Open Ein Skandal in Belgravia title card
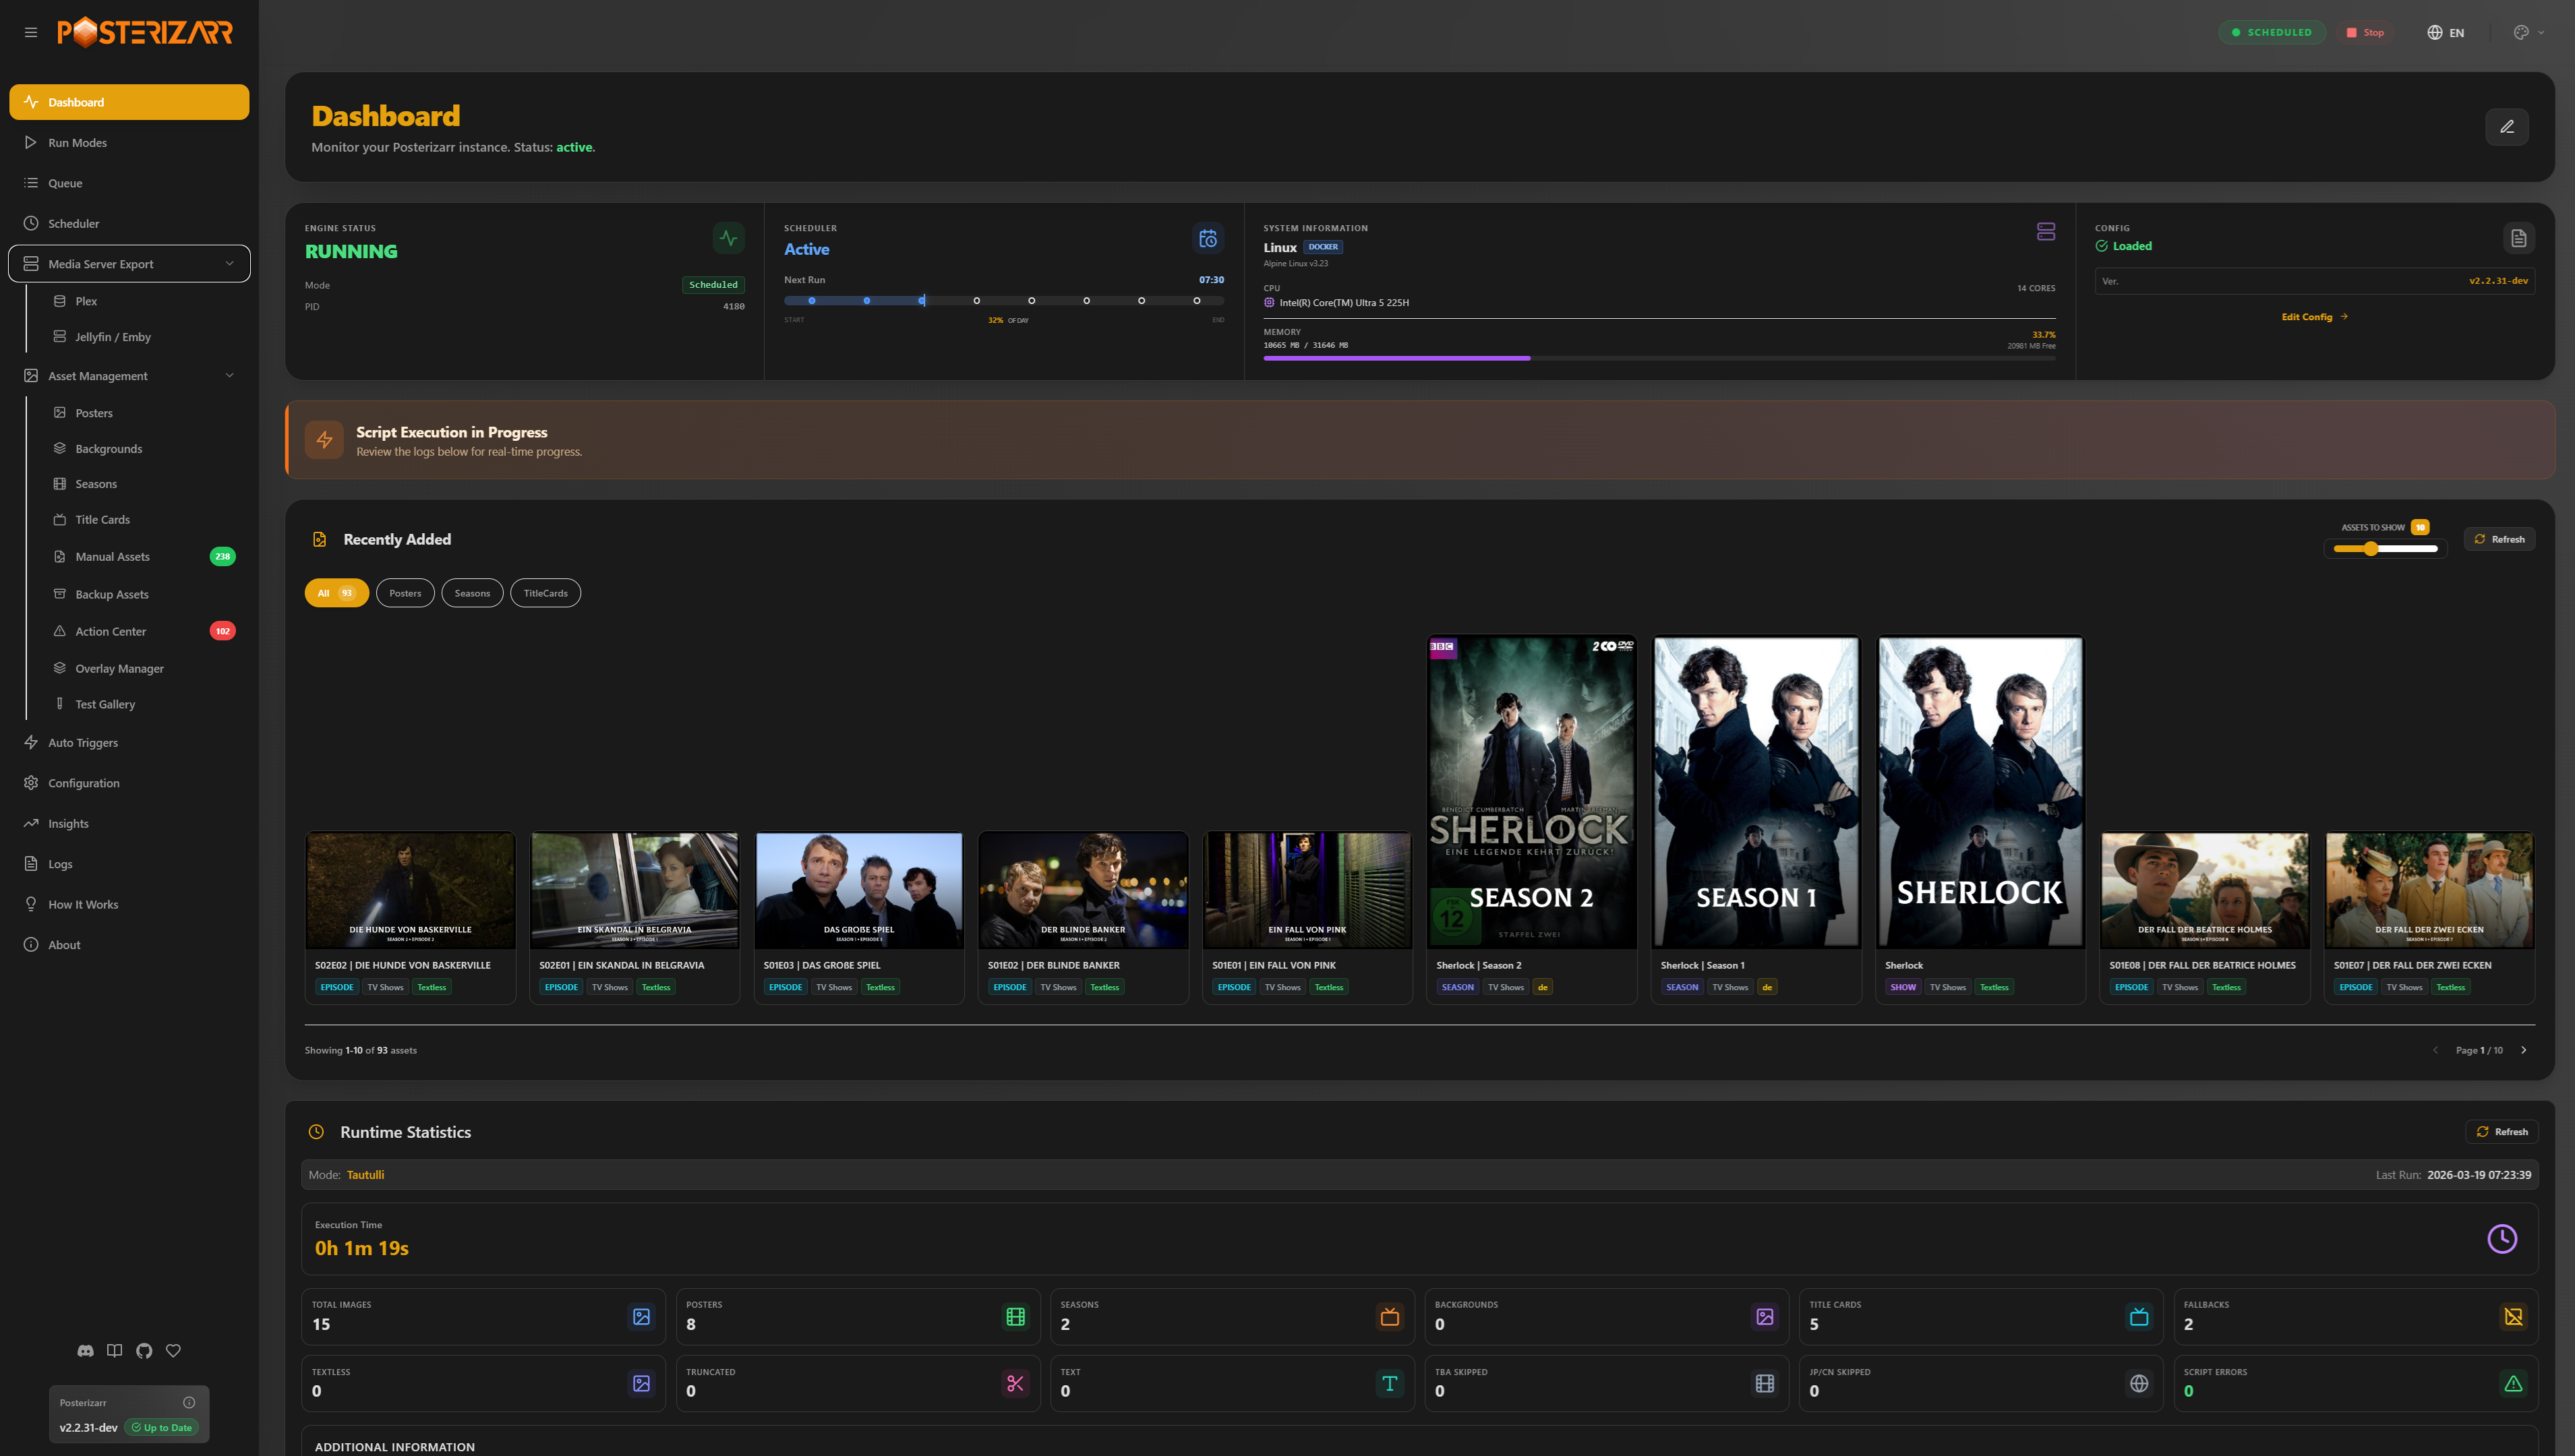2575x1456 pixels. 634,891
